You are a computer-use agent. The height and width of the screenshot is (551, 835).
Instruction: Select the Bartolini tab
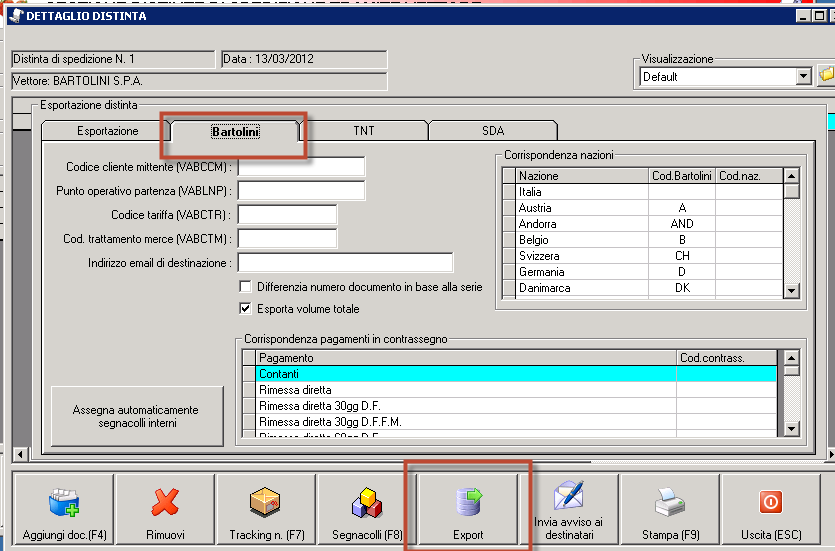(235, 131)
